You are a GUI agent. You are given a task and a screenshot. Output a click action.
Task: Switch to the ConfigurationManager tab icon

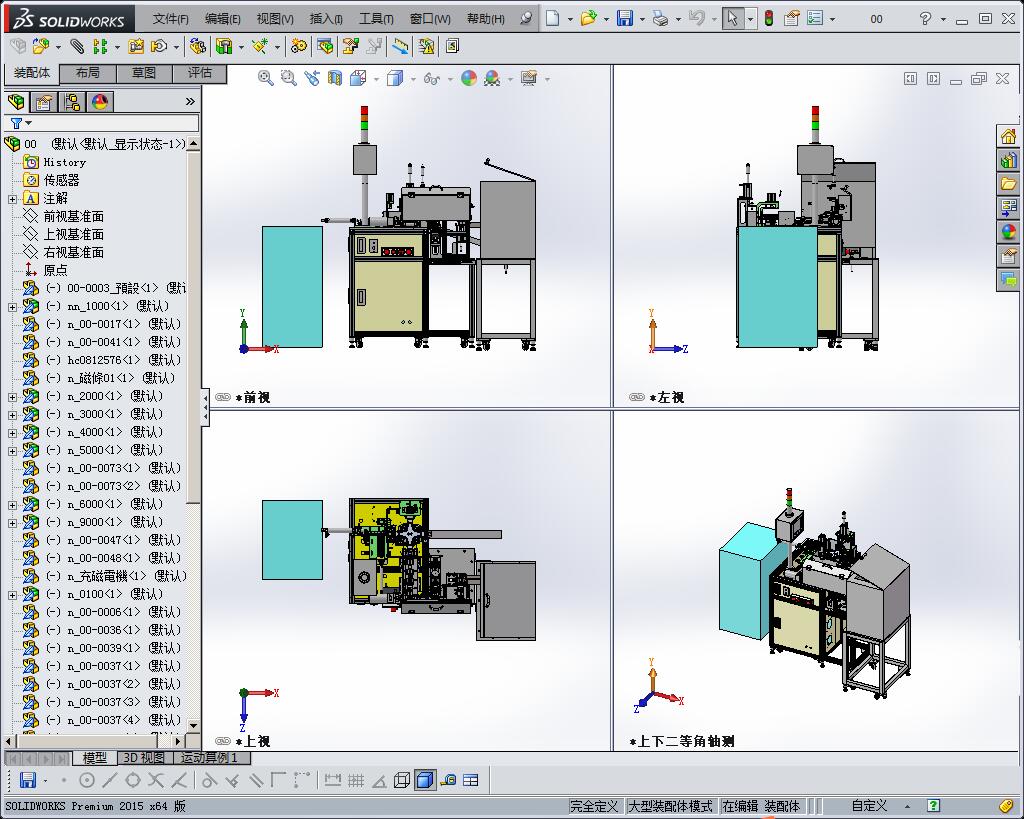tap(72, 102)
